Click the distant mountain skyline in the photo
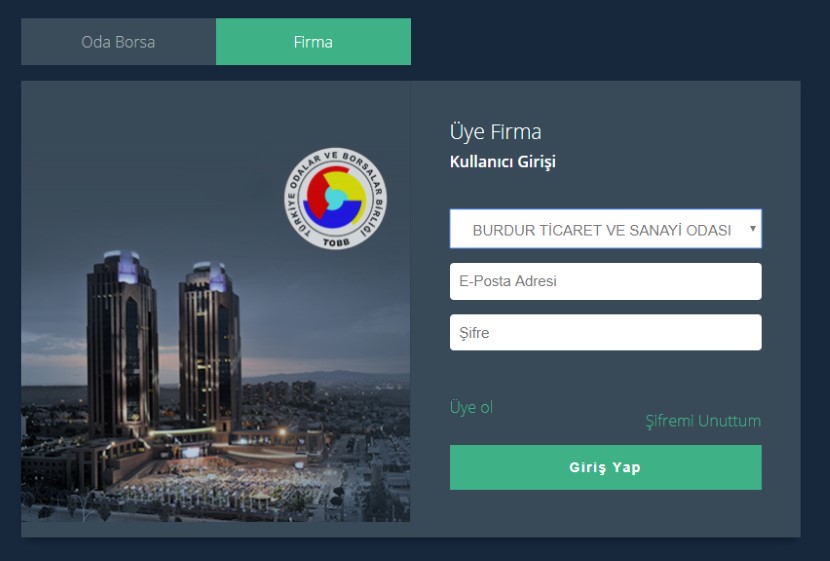This screenshot has width=830, height=561. coord(328,377)
